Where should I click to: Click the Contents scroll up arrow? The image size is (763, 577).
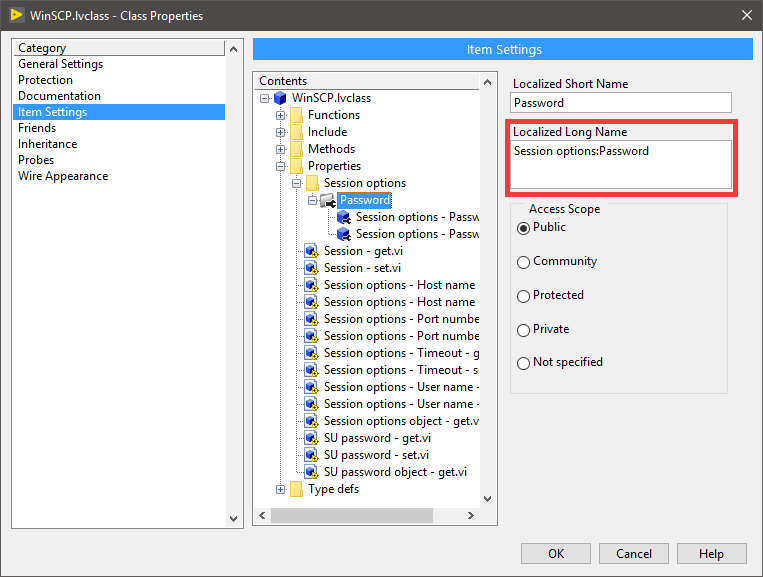[488, 82]
